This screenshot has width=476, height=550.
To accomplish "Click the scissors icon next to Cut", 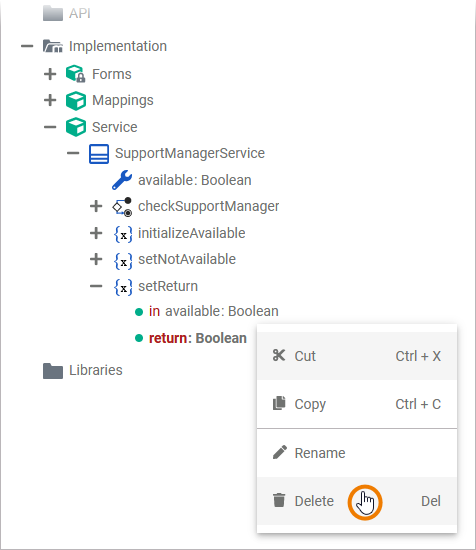I will coord(279,355).
